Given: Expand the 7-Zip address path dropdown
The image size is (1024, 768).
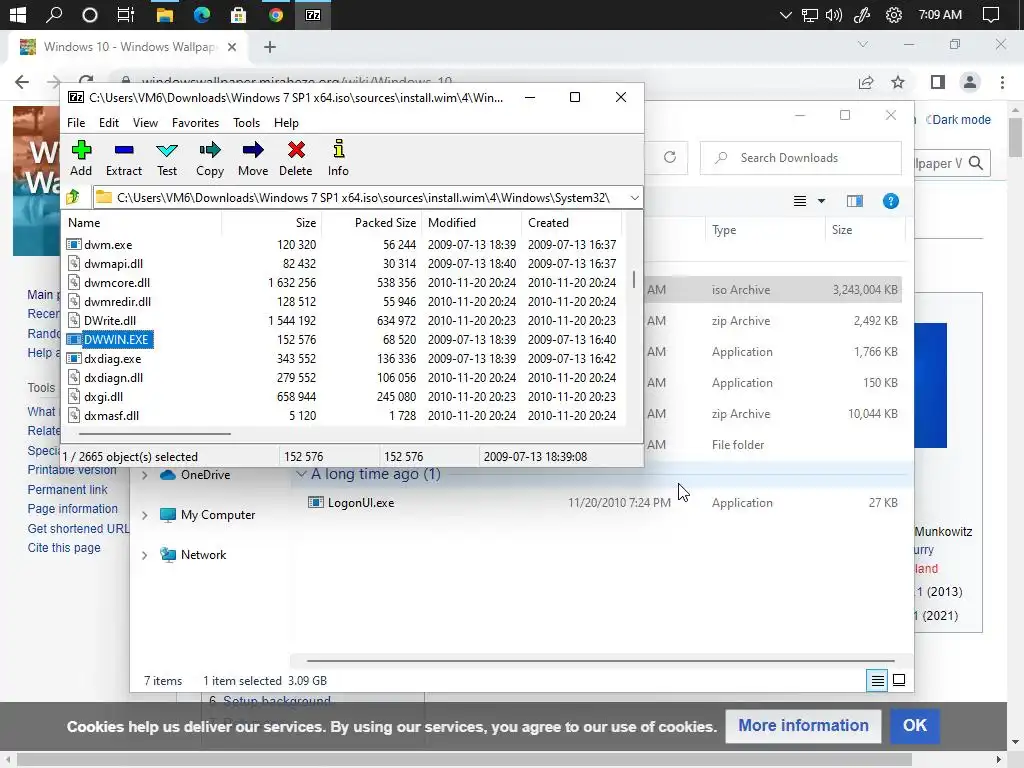Looking at the screenshot, I should [634, 197].
